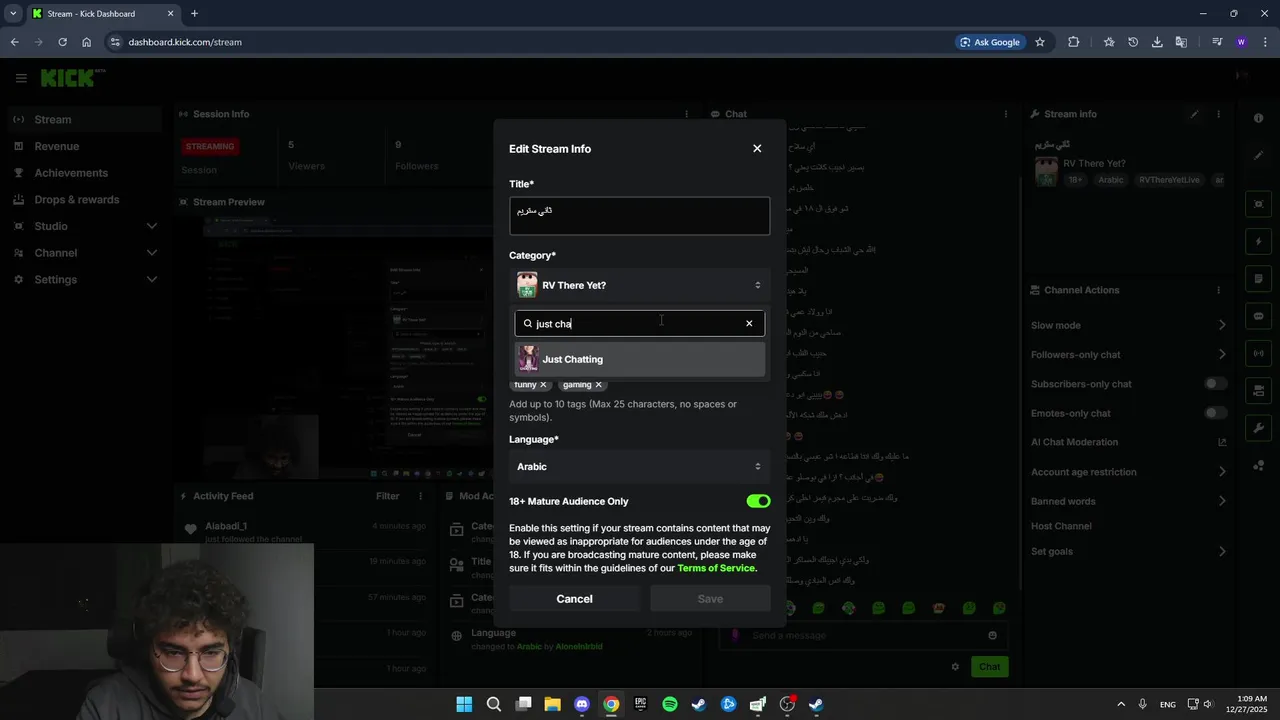
Task: Remove the funny tag
Action: [x=543, y=384]
